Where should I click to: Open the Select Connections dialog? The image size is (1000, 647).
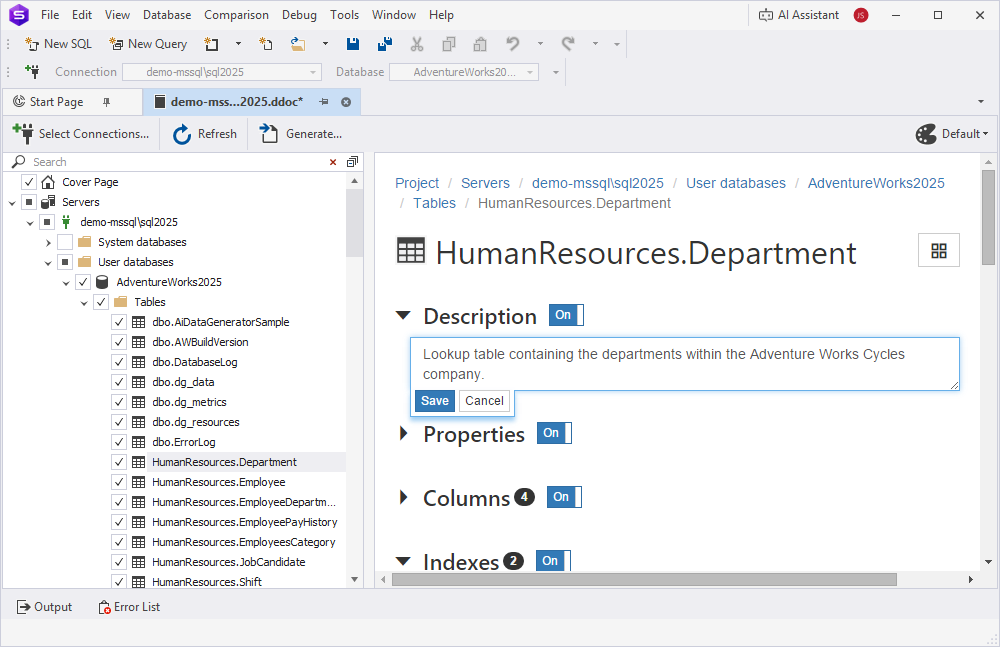pos(81,134)
